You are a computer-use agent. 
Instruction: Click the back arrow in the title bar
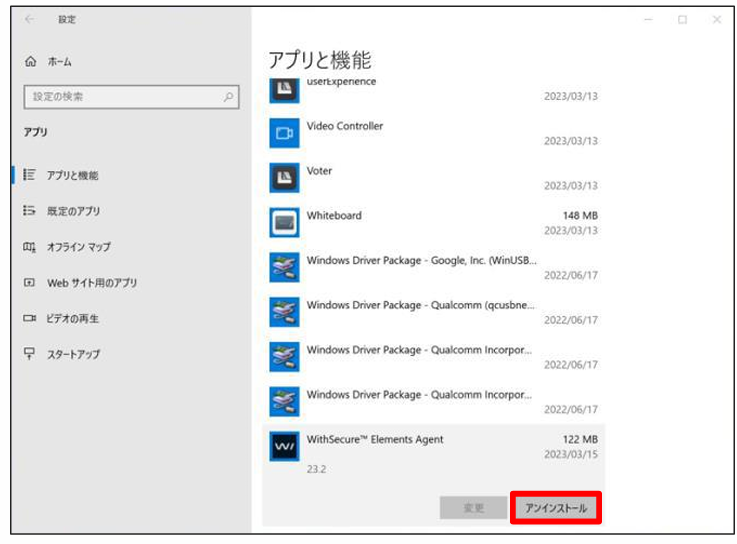30,19
